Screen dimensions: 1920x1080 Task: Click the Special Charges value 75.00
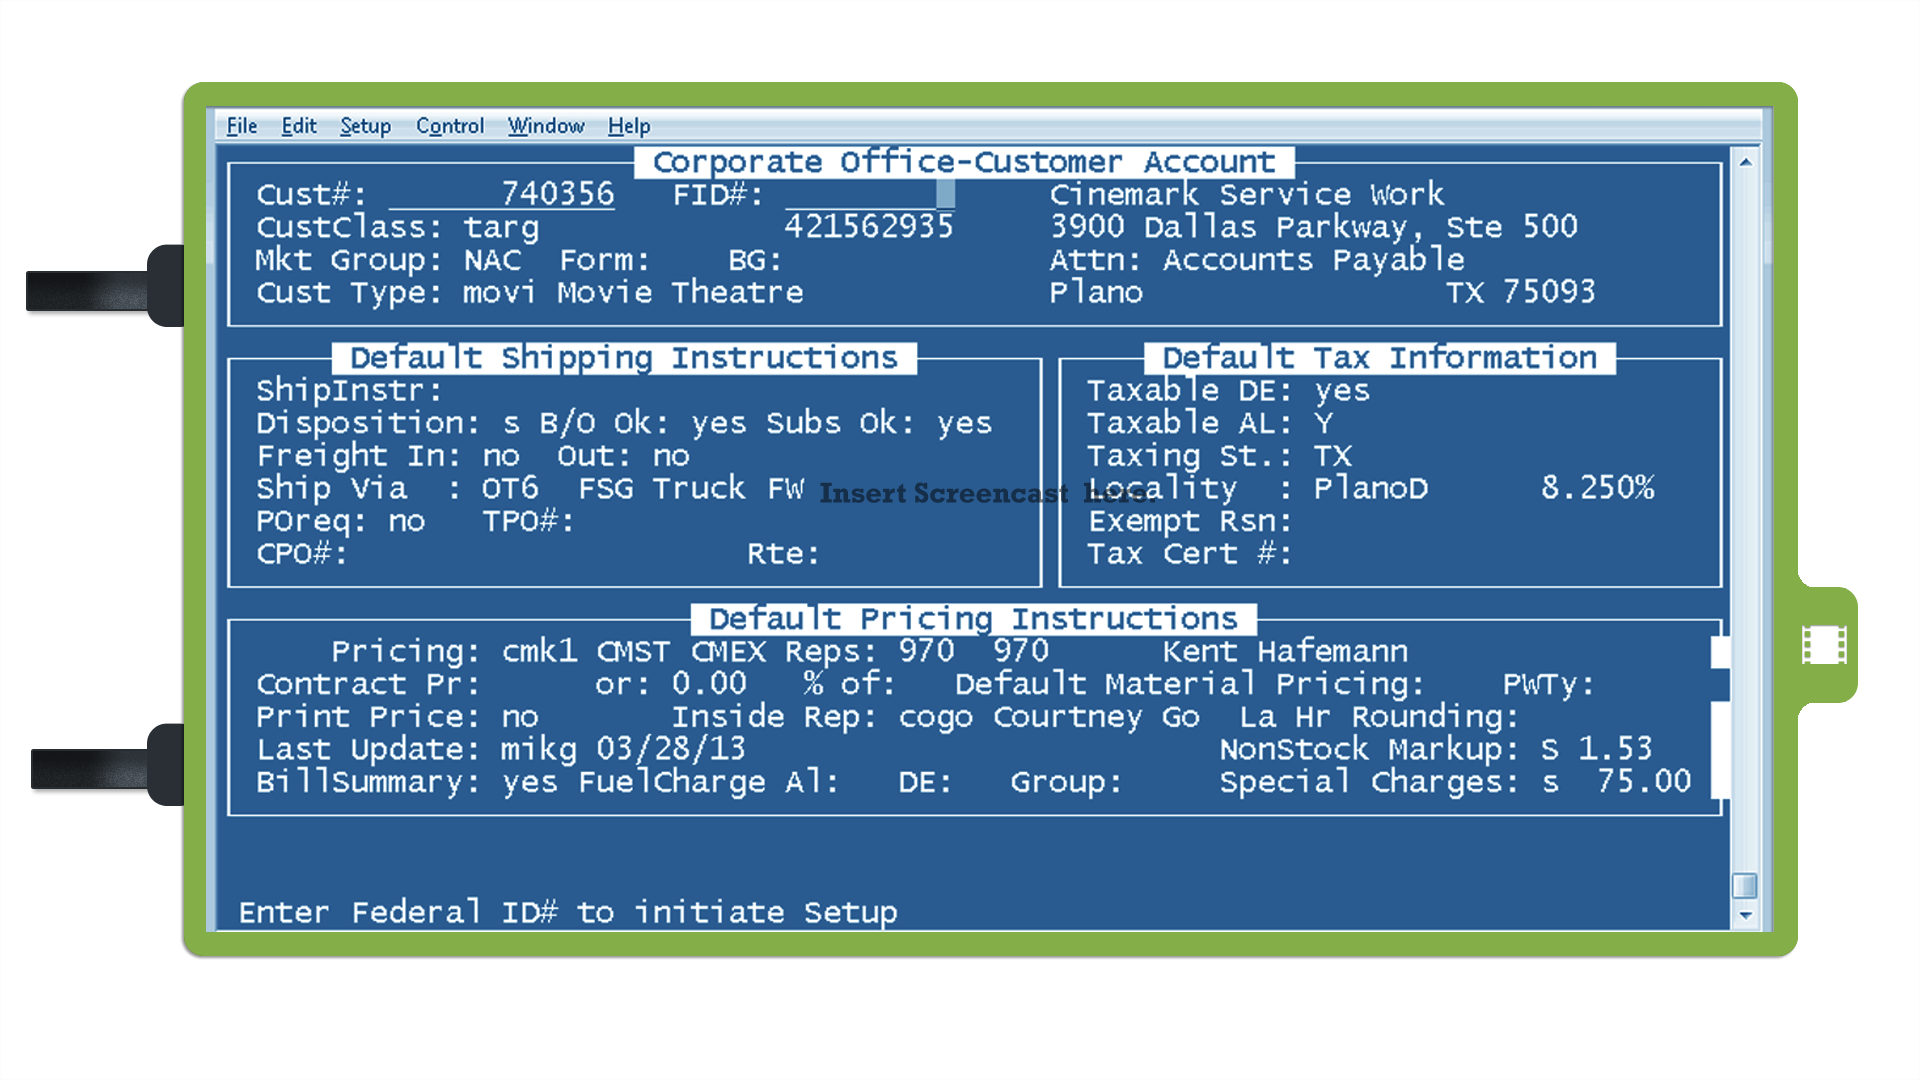[x=1644, y=781]
